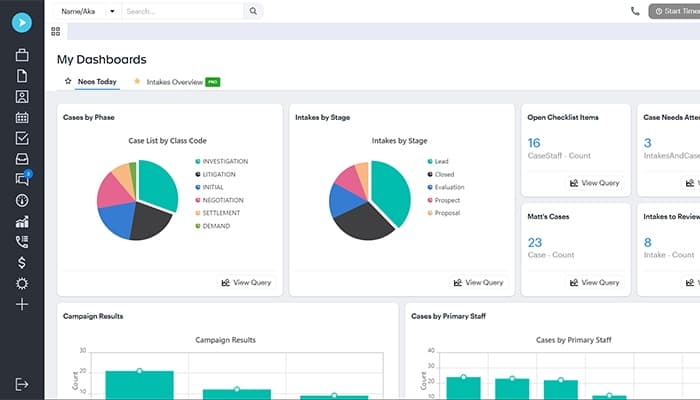Open the Checklist checkmark icon in sidebar
The height and width of the screenshot is (400, 700).
(22, 138)
